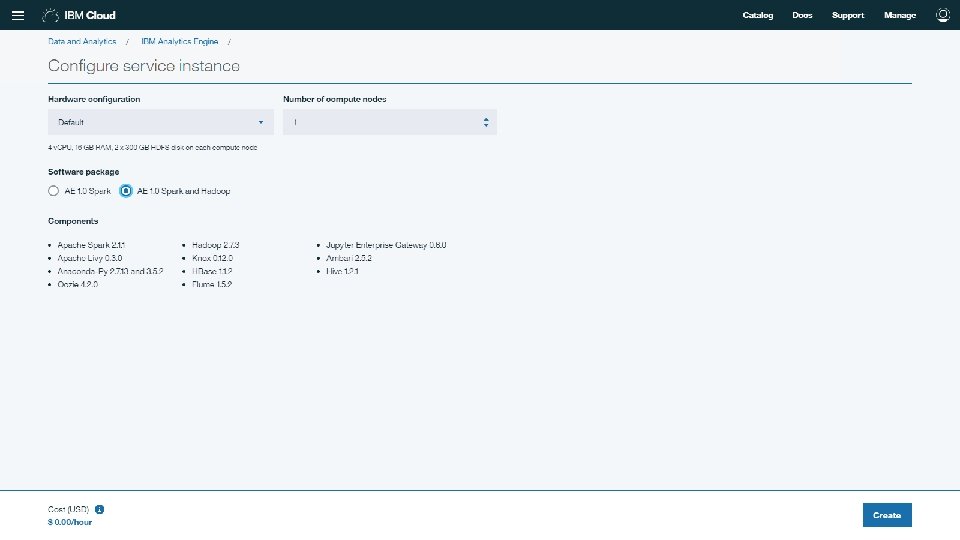This screenshot has width=960, height=540.
Task: Click the Configure service instance heading
Action: point(144,66)
